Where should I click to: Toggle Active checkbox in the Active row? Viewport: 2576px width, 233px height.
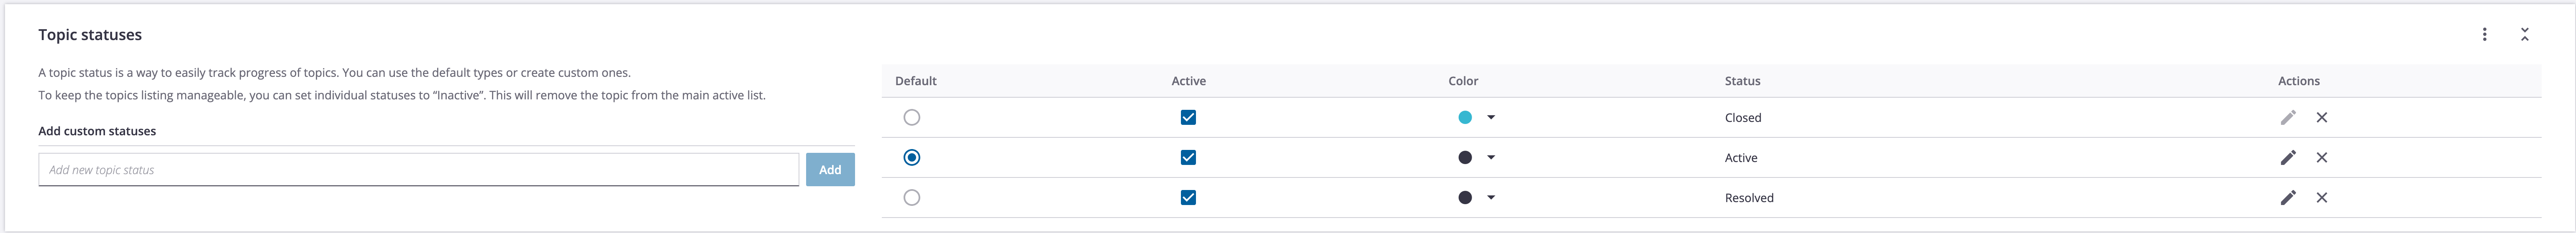[1188, 157]
